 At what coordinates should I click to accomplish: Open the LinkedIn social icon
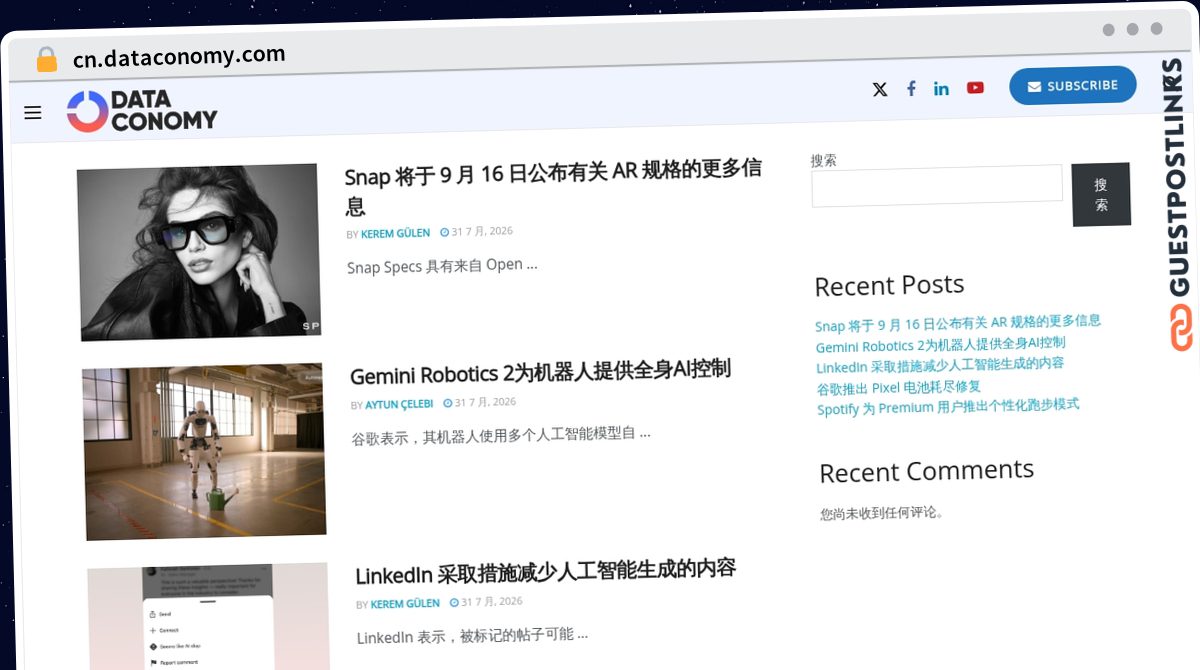941,88
